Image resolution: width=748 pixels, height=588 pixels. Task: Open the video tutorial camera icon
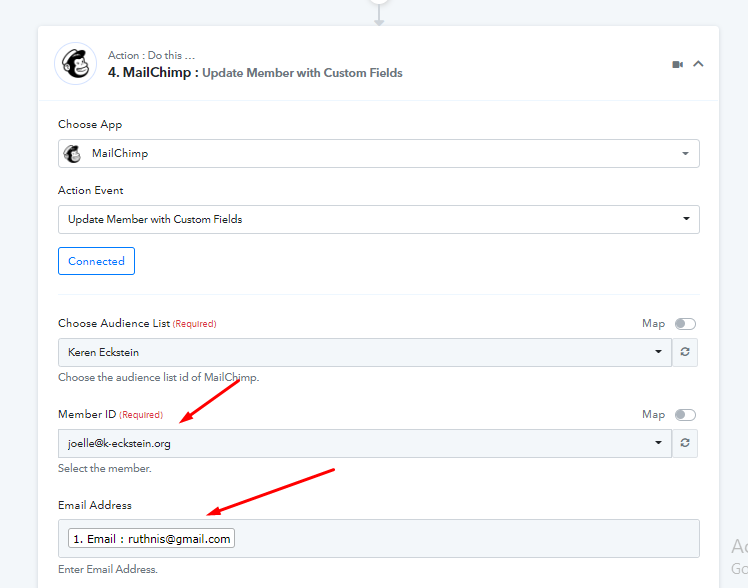[x=677, y=64]
